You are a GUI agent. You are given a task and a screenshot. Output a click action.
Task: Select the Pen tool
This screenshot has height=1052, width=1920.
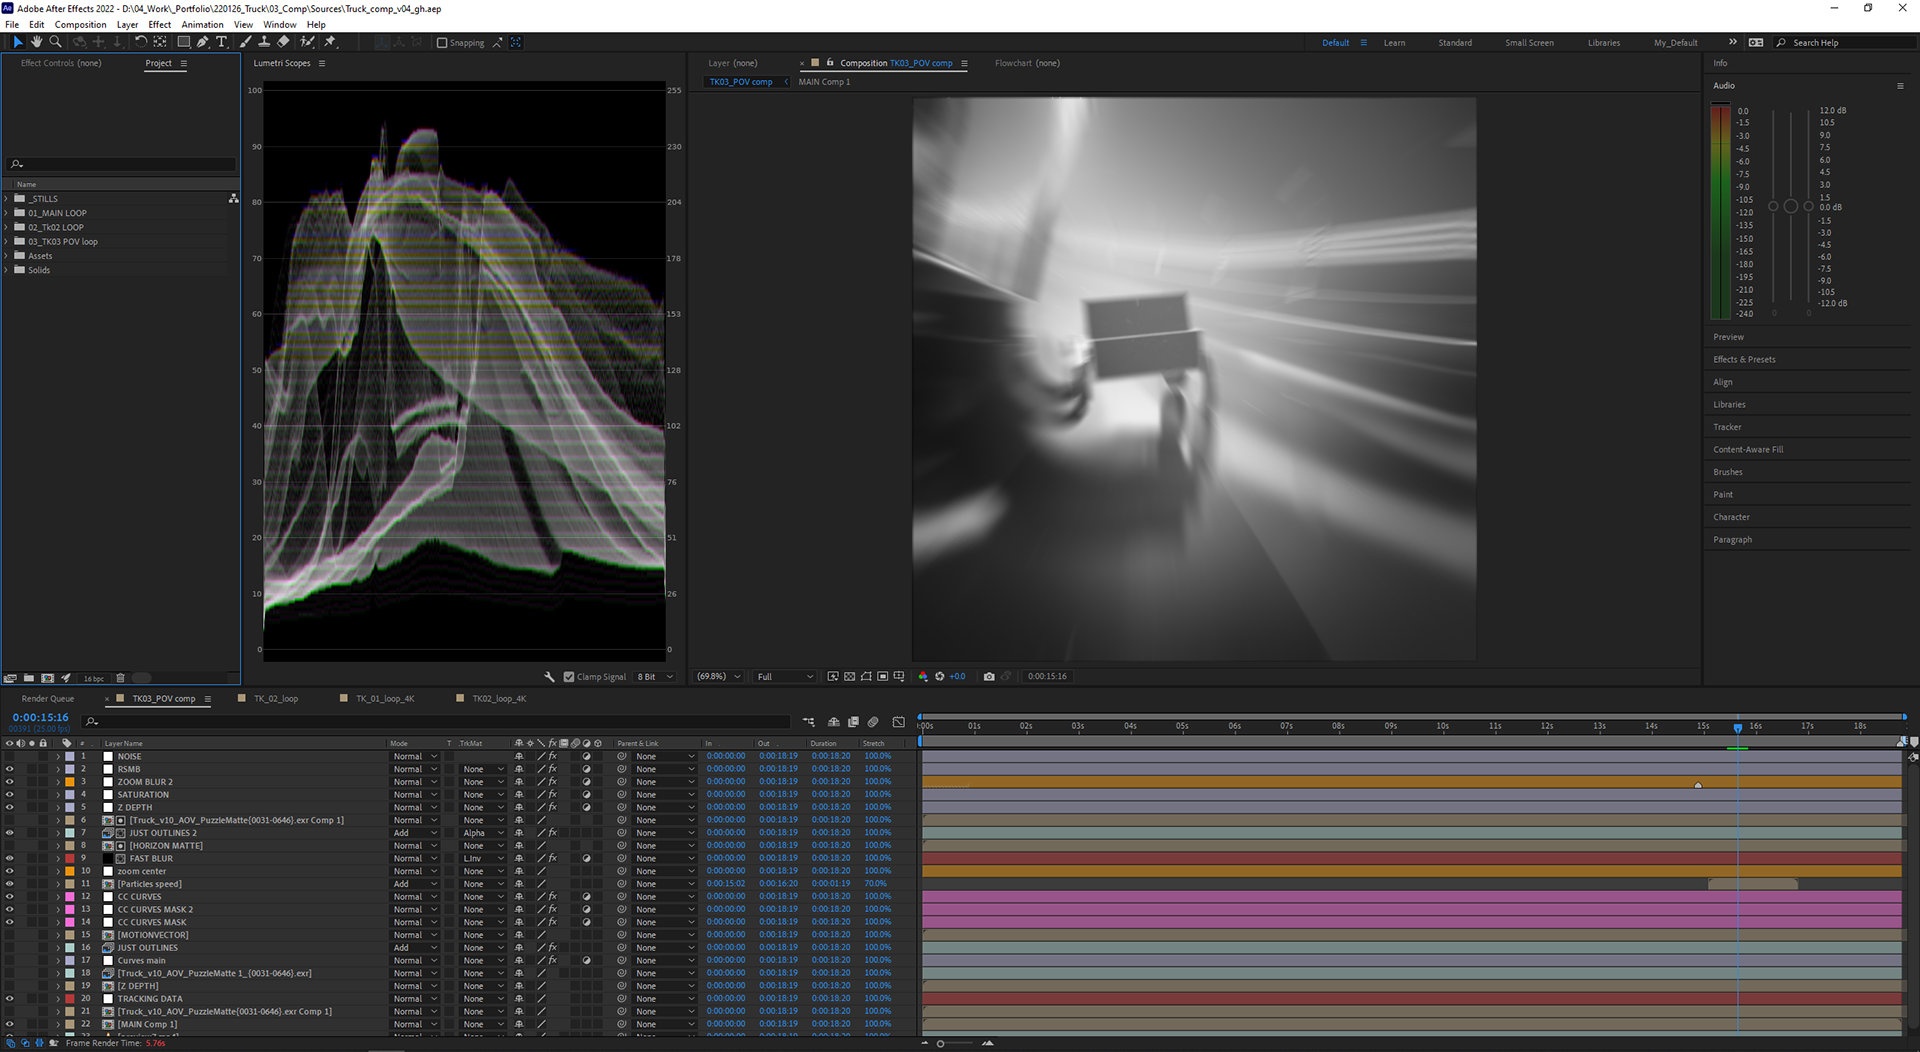(203, 42)
